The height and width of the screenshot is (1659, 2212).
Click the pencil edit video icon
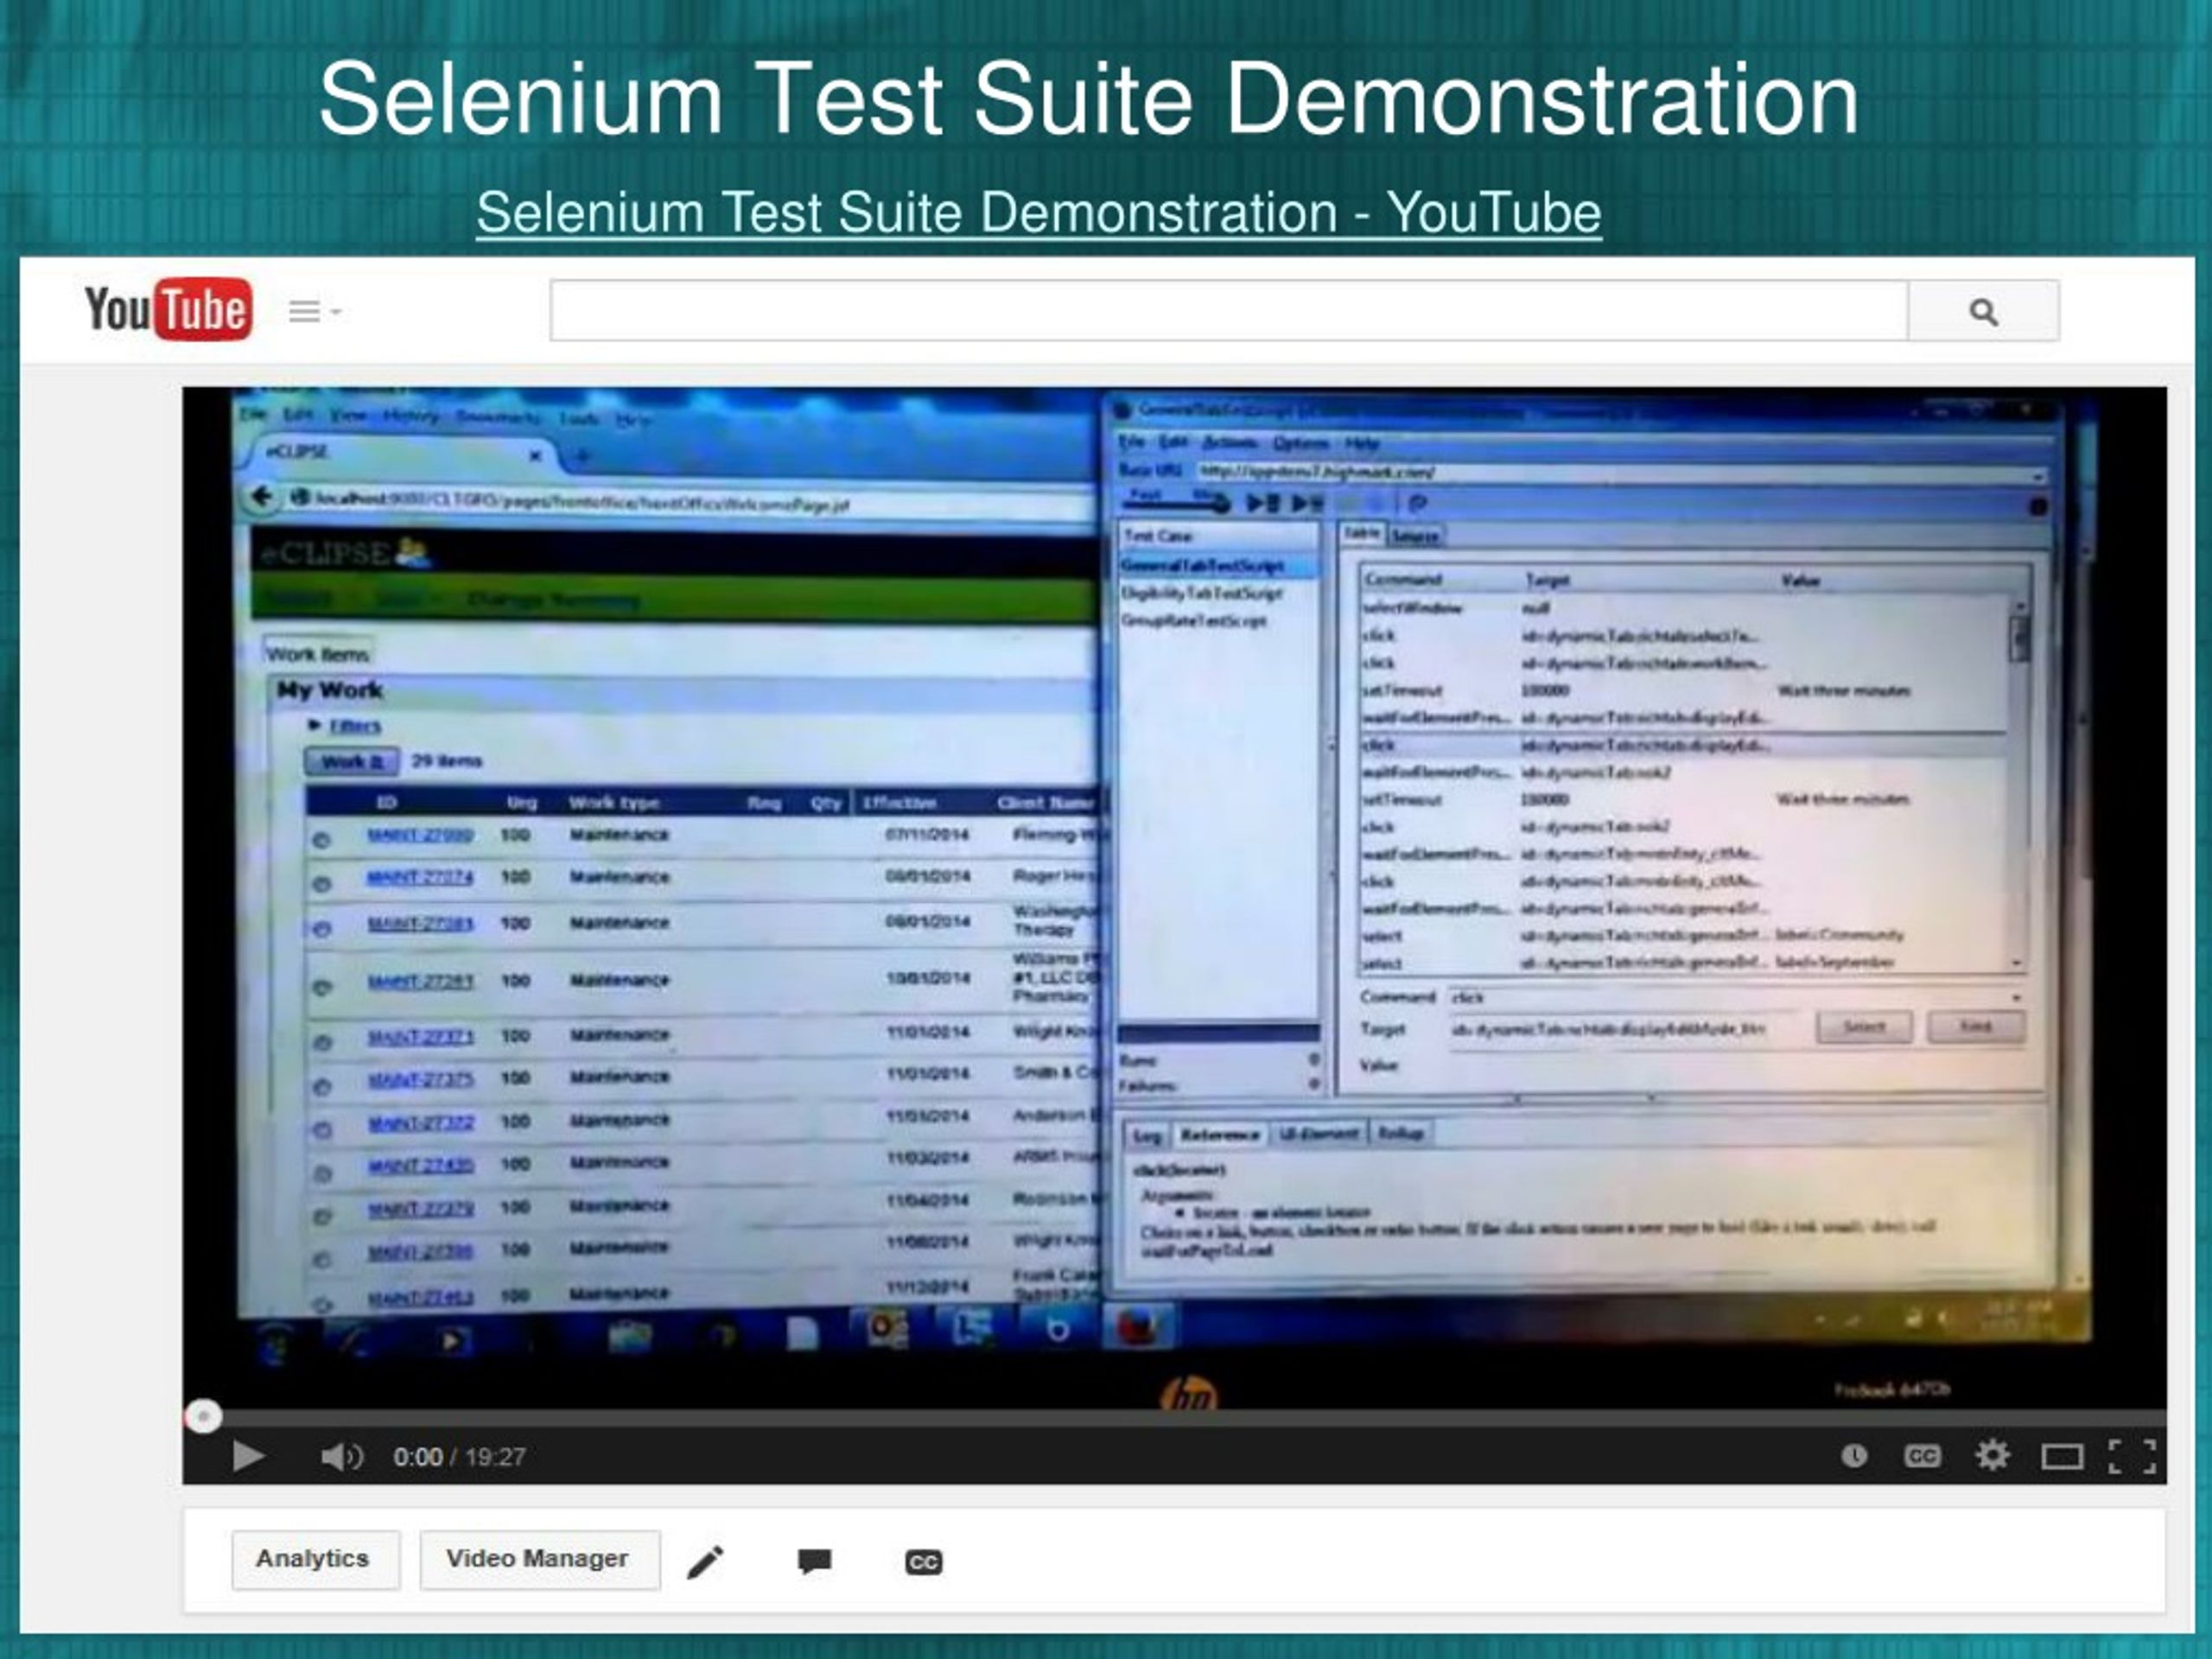705,1562
